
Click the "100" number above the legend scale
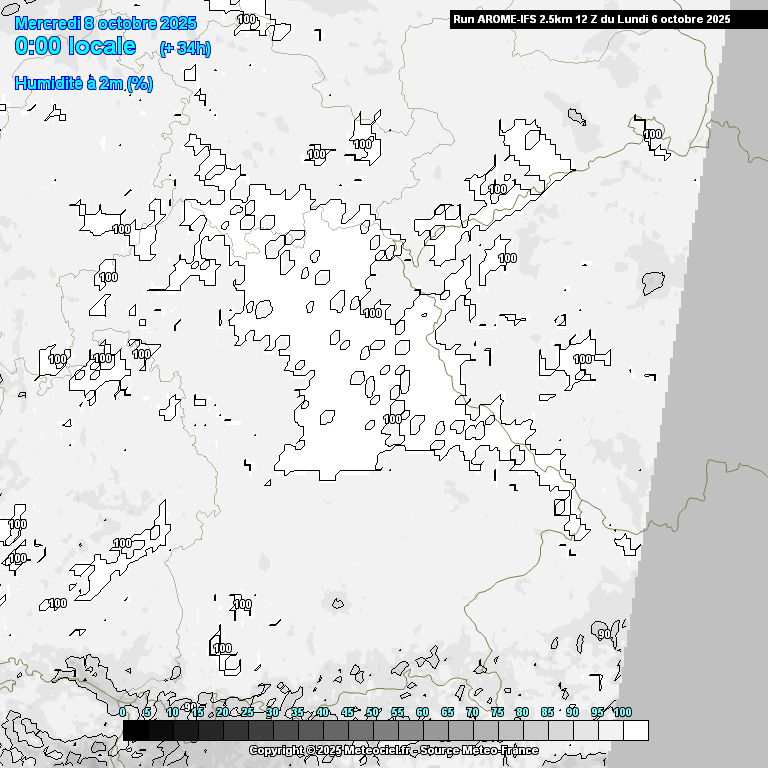(622, 712)
